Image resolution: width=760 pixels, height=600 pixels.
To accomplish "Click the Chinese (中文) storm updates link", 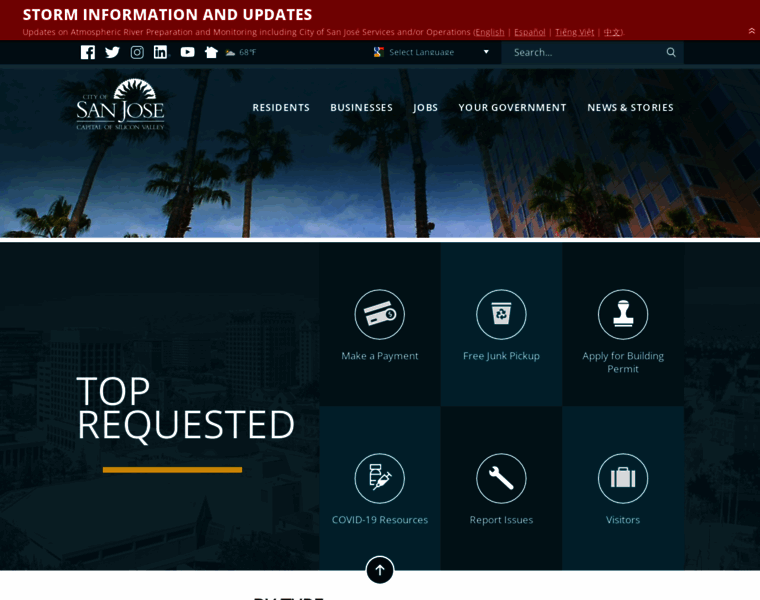I will [612, 32].
